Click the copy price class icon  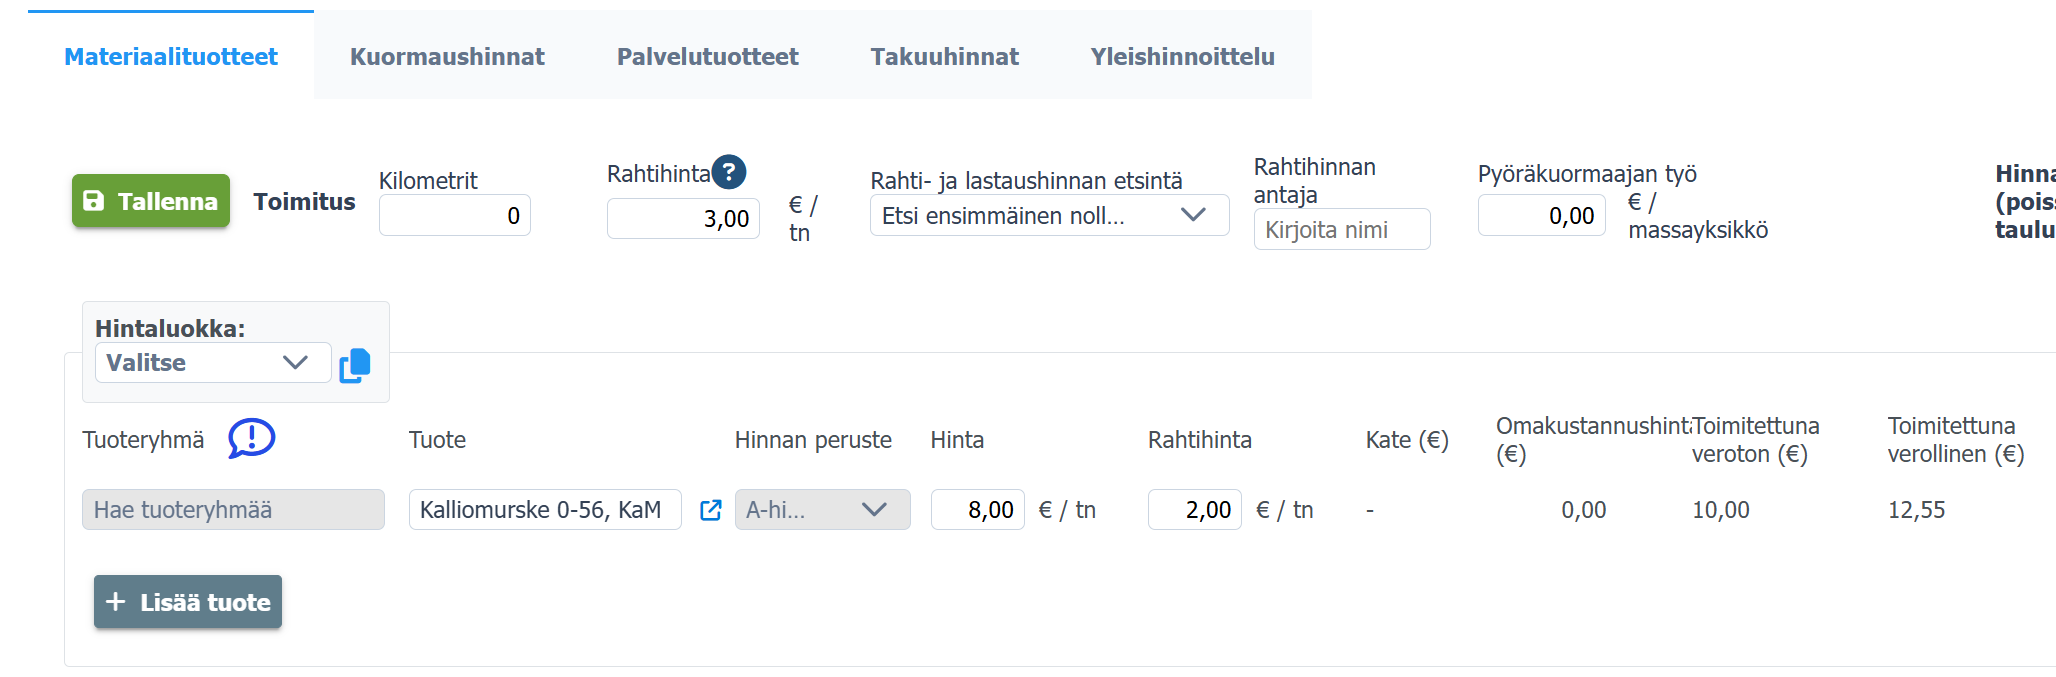pyautogui.click(x=355, y=365)
